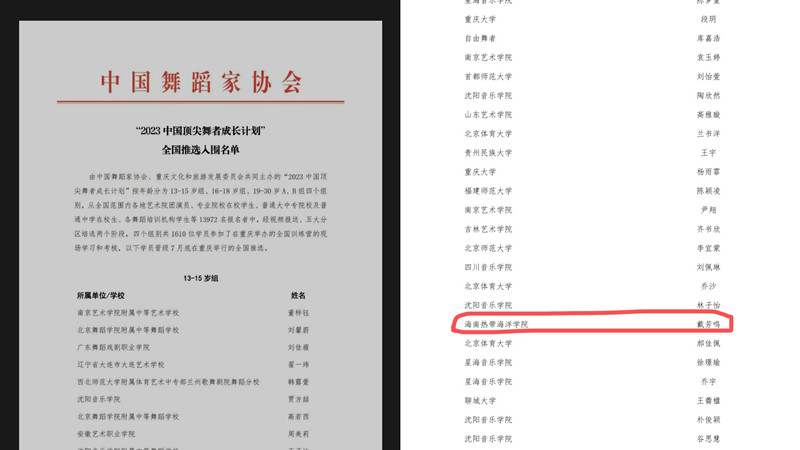Select the 山东艺术学院 entry

click(x=488, y=115)
